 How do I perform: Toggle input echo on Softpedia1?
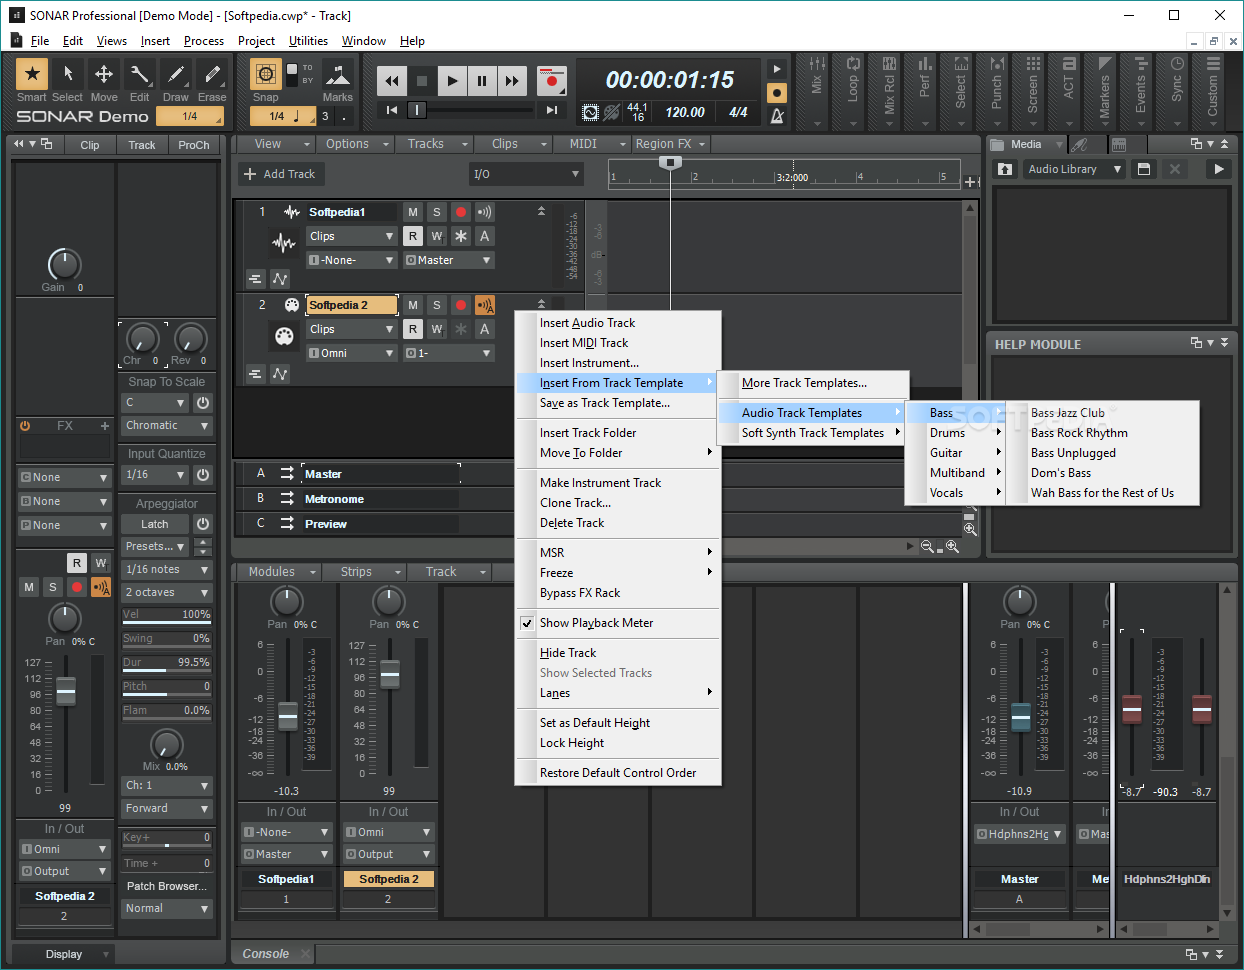(485, 212)
